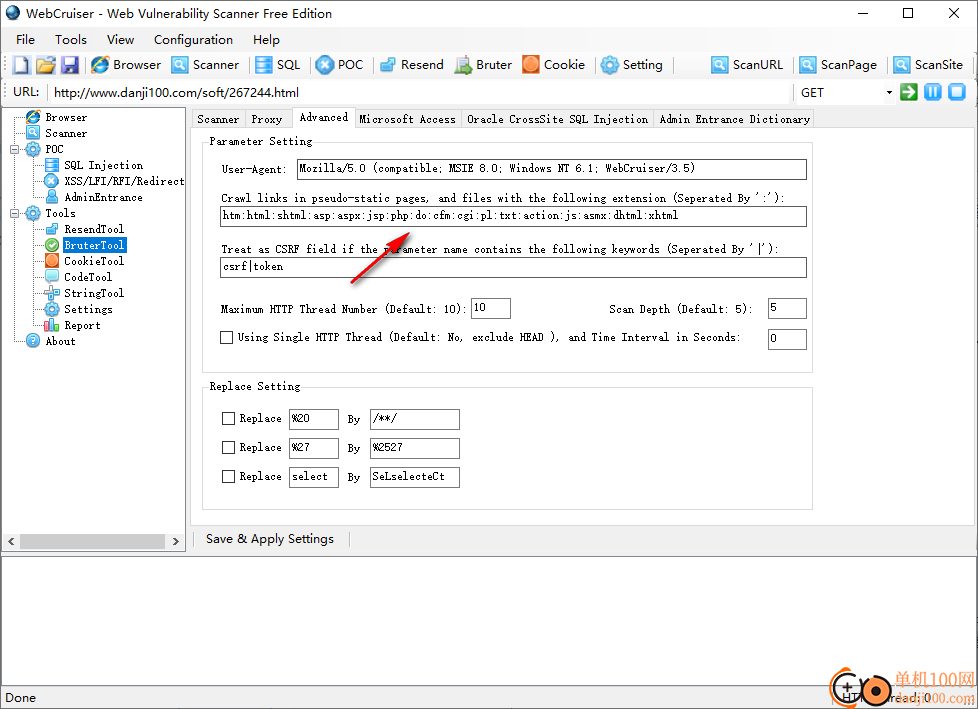Click the Open folder toolbar icon

pyautogui.click(x=46, y=65)
